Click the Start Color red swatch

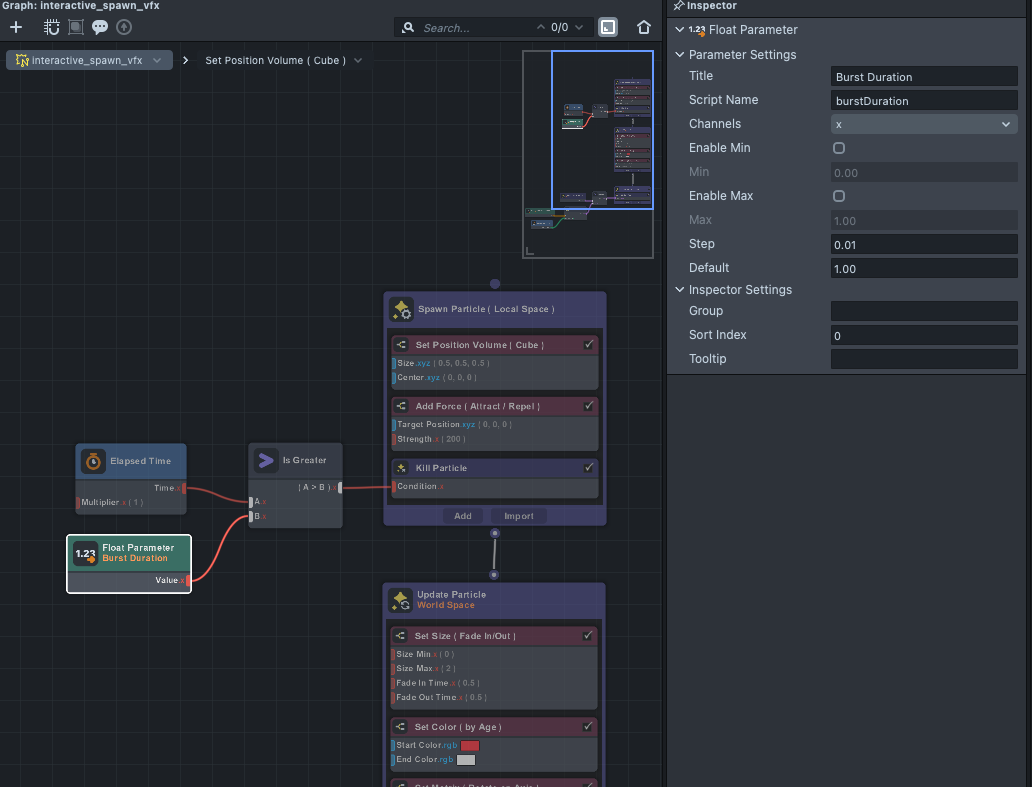click(x=469, y=745)
